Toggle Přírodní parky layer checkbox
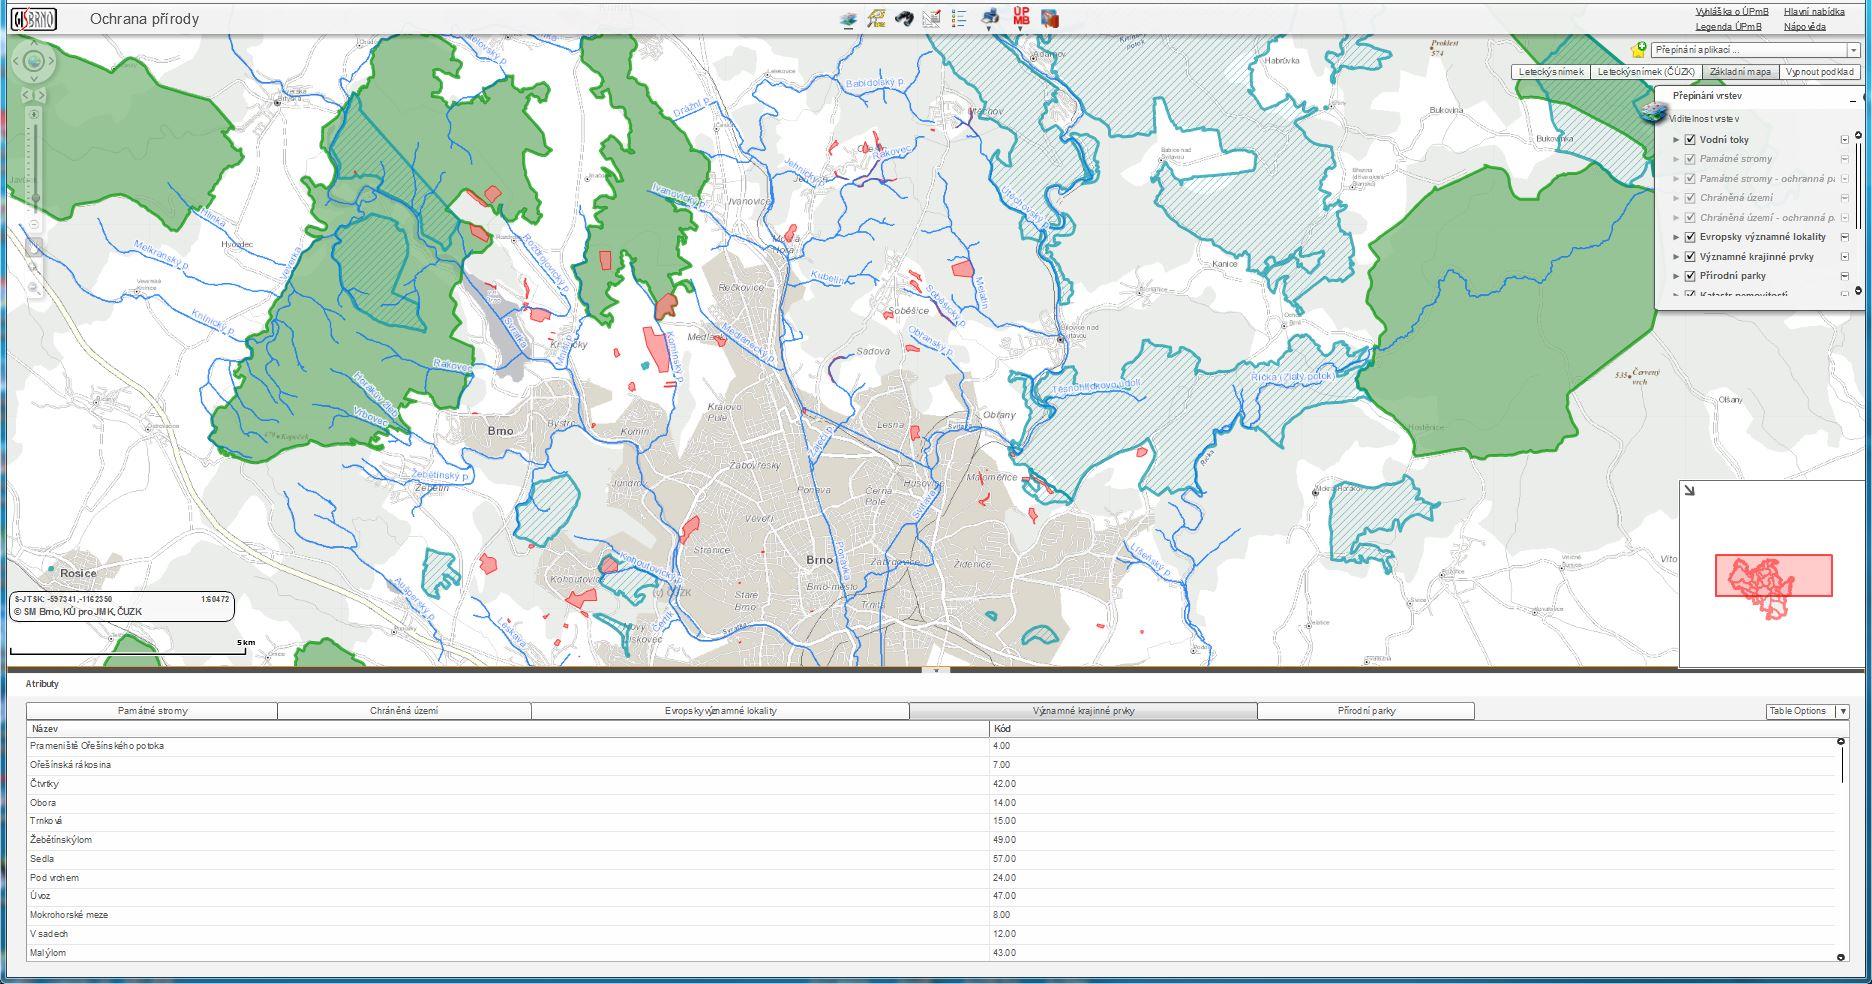The width and height of the screenshot is (1872, 984). point(1690,276)
